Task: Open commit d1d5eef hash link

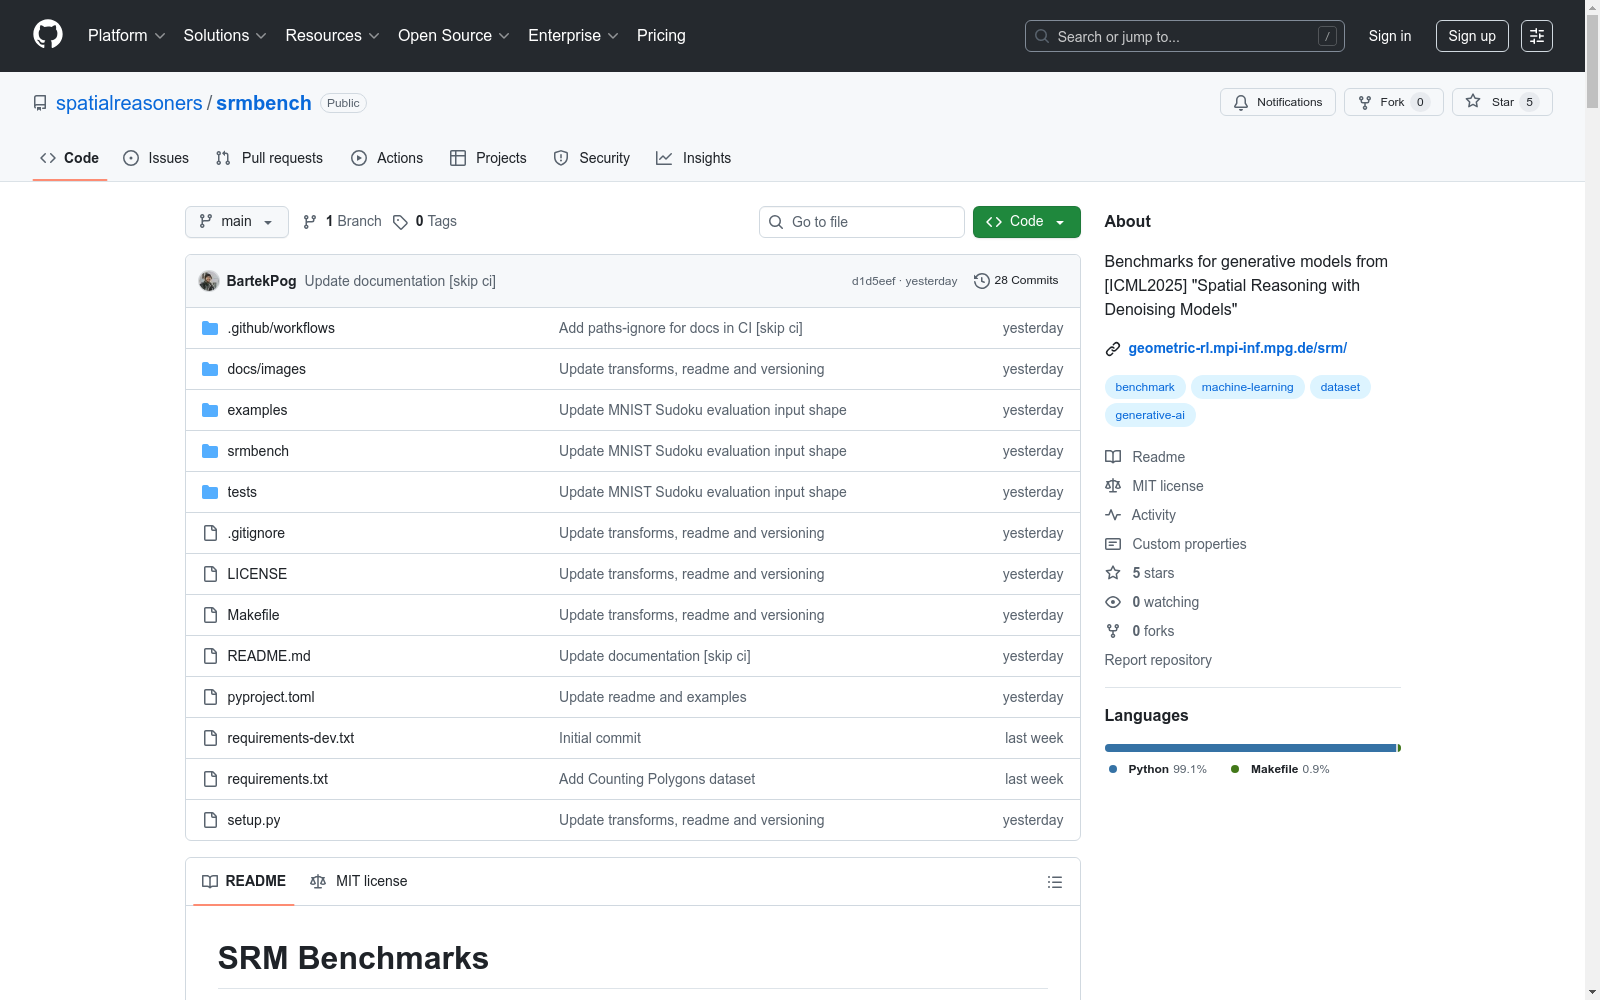Action: coord(873,281)
